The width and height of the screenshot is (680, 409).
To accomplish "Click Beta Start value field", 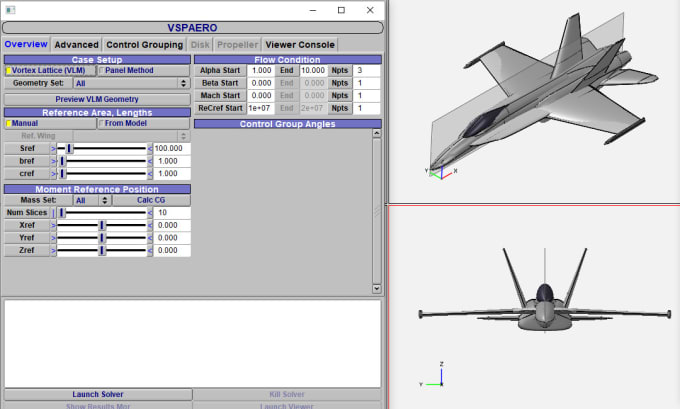I will (x=261, y=83).
